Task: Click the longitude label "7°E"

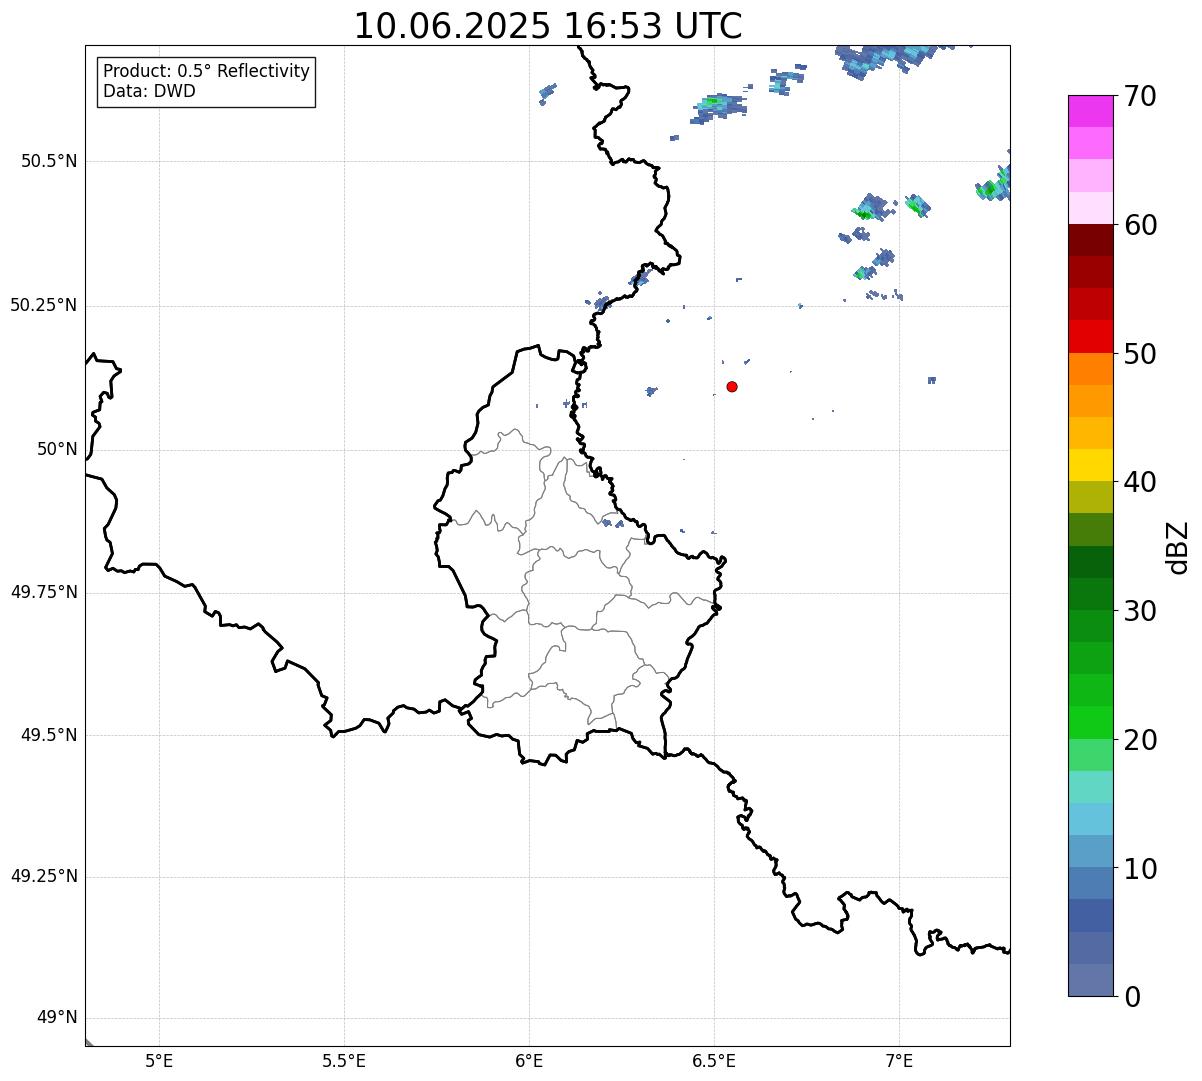Action: (899, 1061)
